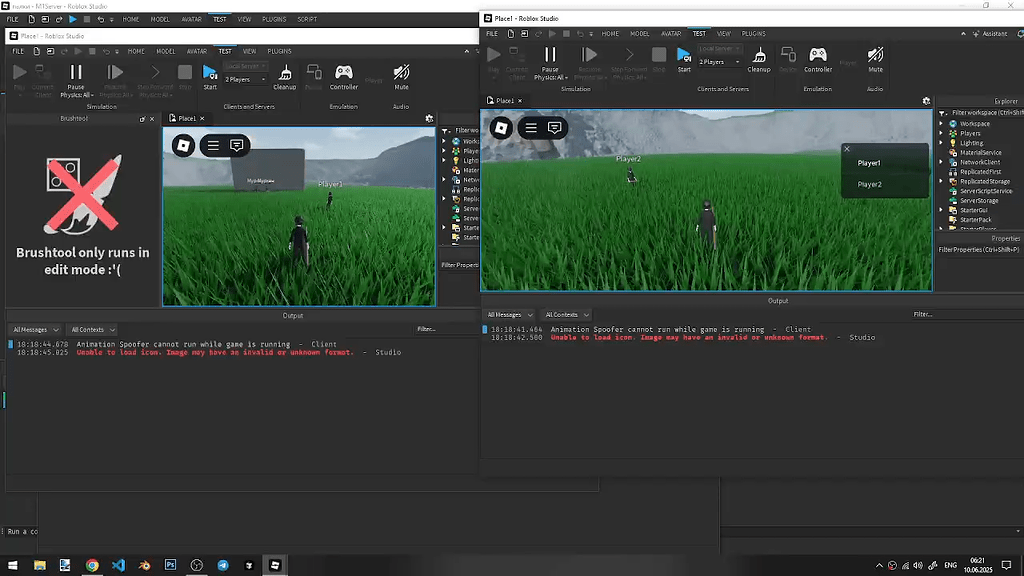Close the Brushtool panel

152,119
